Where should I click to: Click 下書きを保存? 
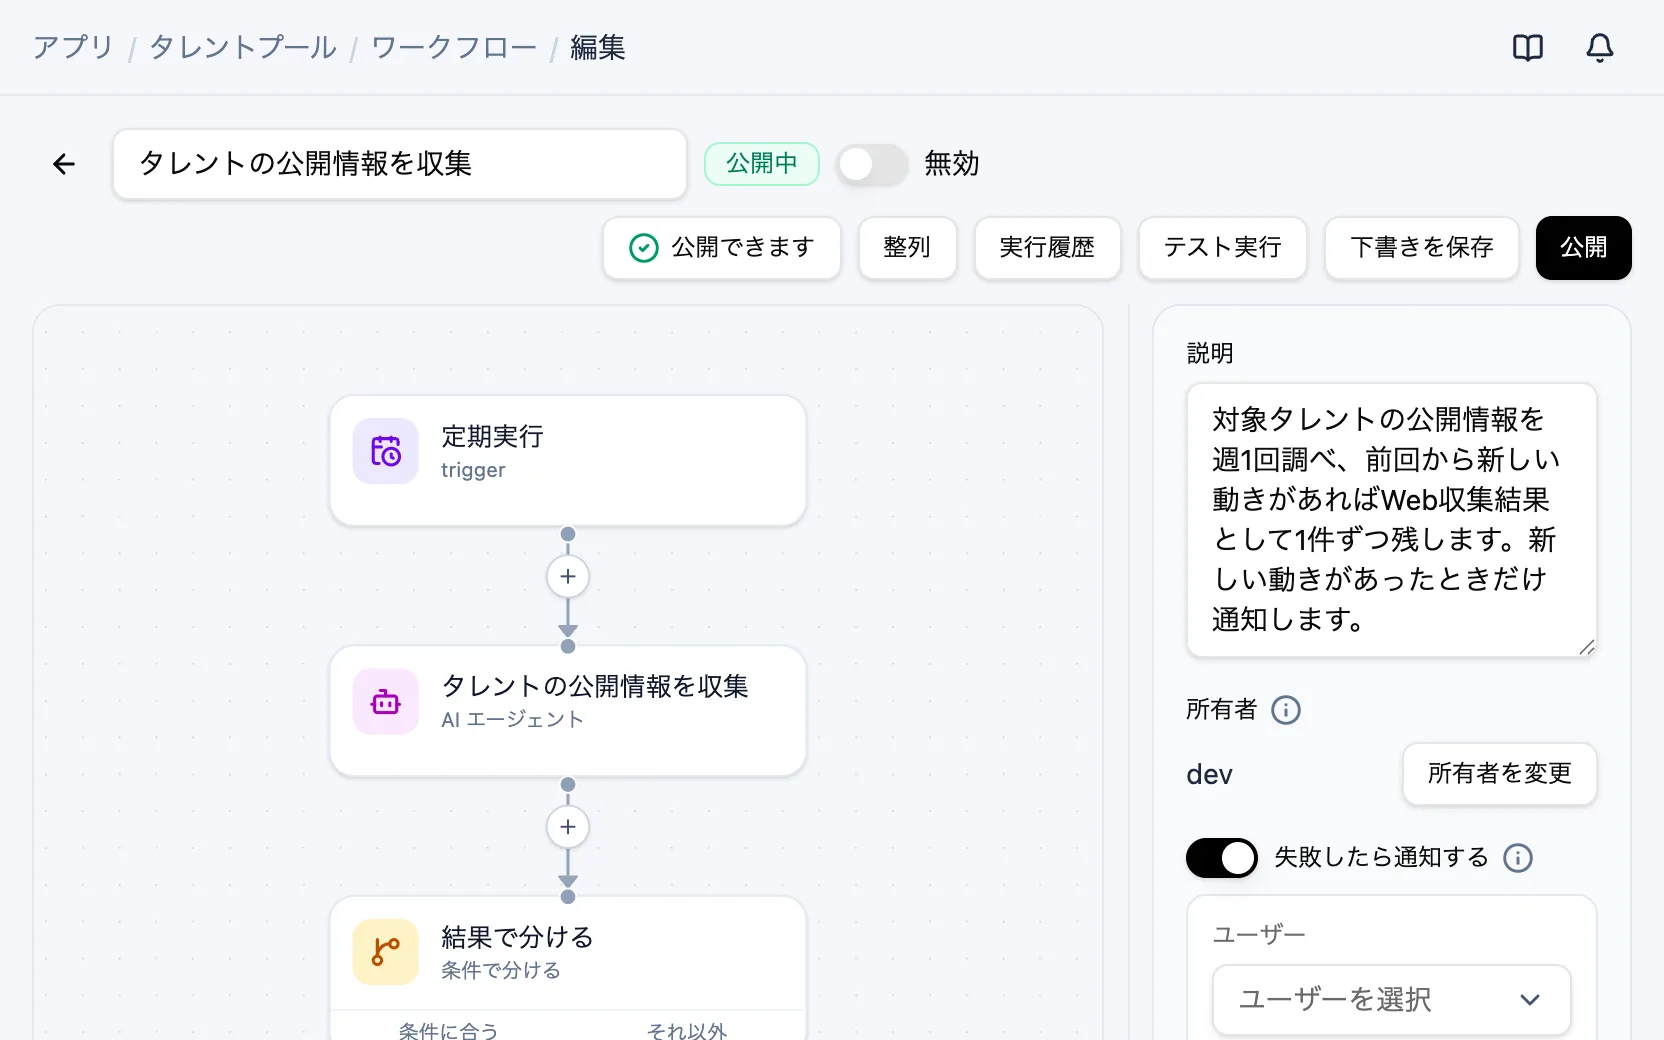click(x=1422, y=247)
